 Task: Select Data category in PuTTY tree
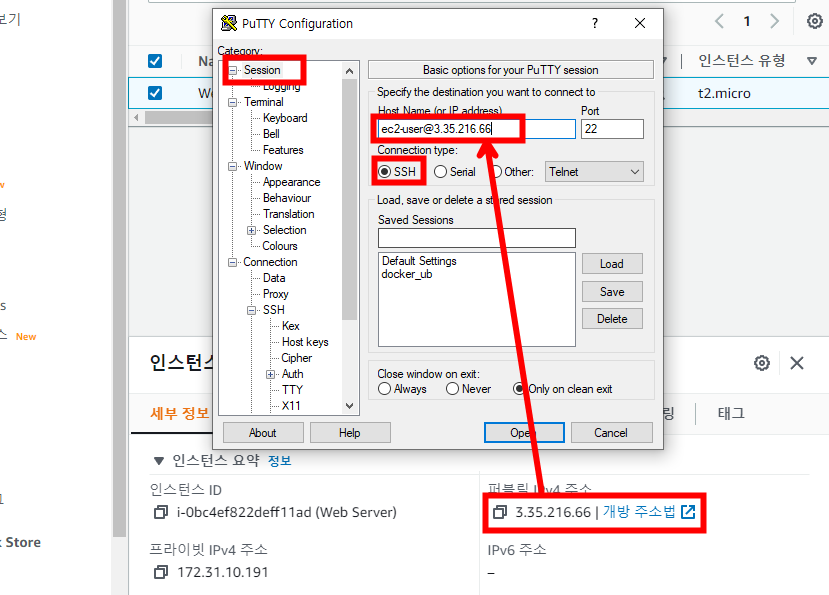point(274,278)
